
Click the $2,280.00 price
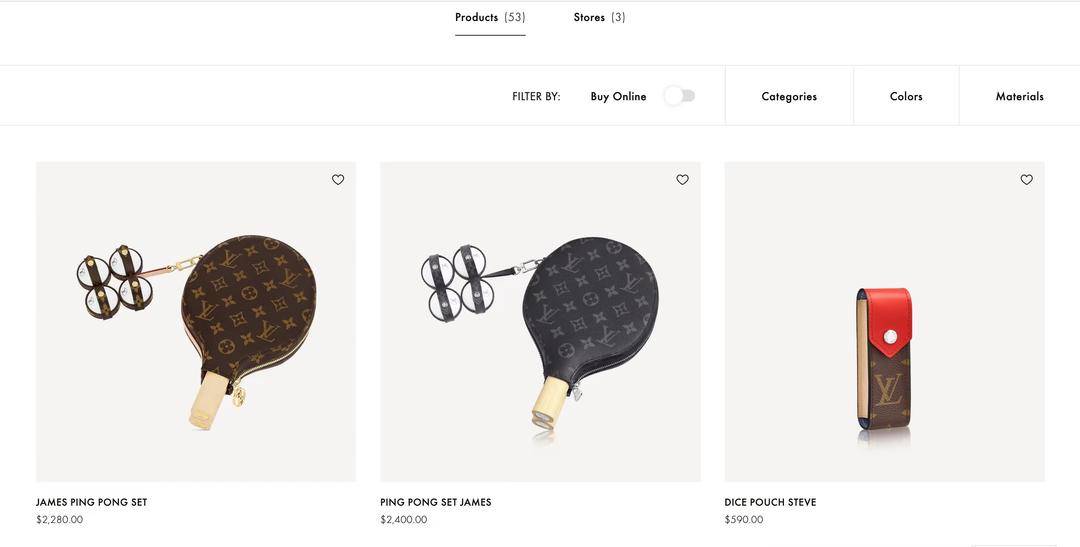60,520
